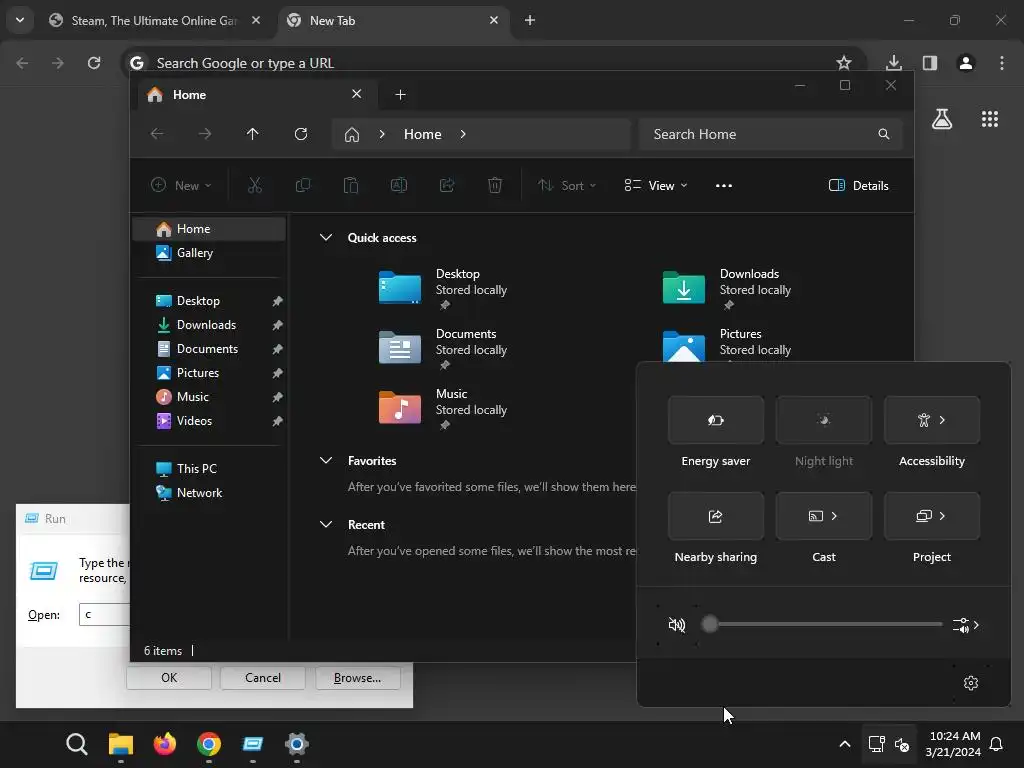Click the Cut scissors icon in File Explorer toolbar

(x=255, y=185)
